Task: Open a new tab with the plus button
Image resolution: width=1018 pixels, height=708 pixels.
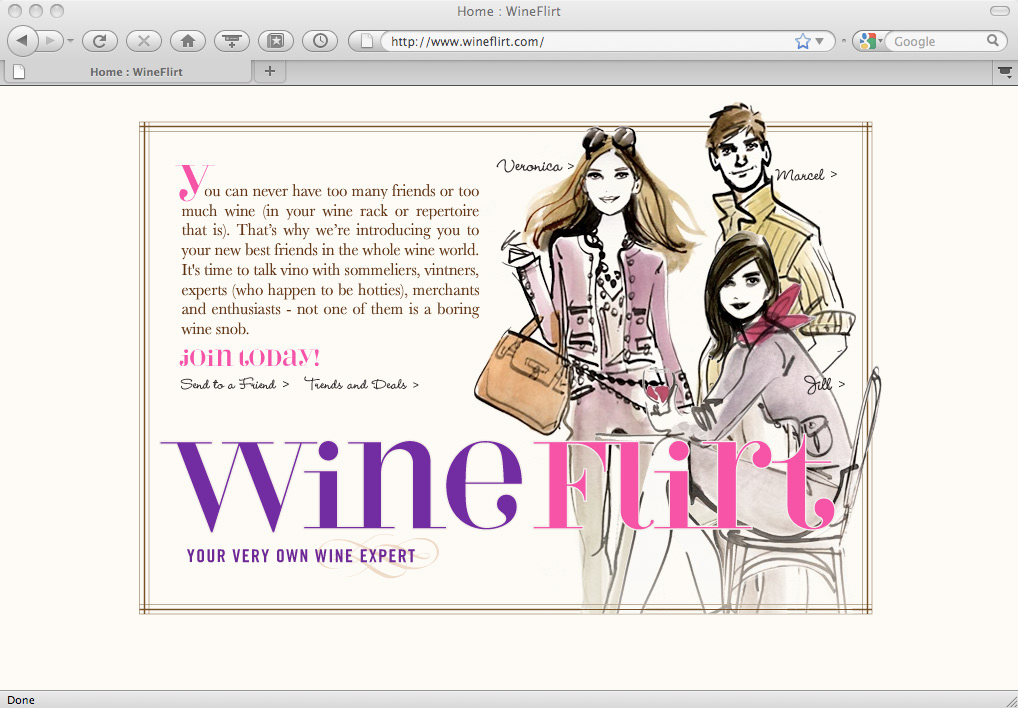Action: click(270, 71)
